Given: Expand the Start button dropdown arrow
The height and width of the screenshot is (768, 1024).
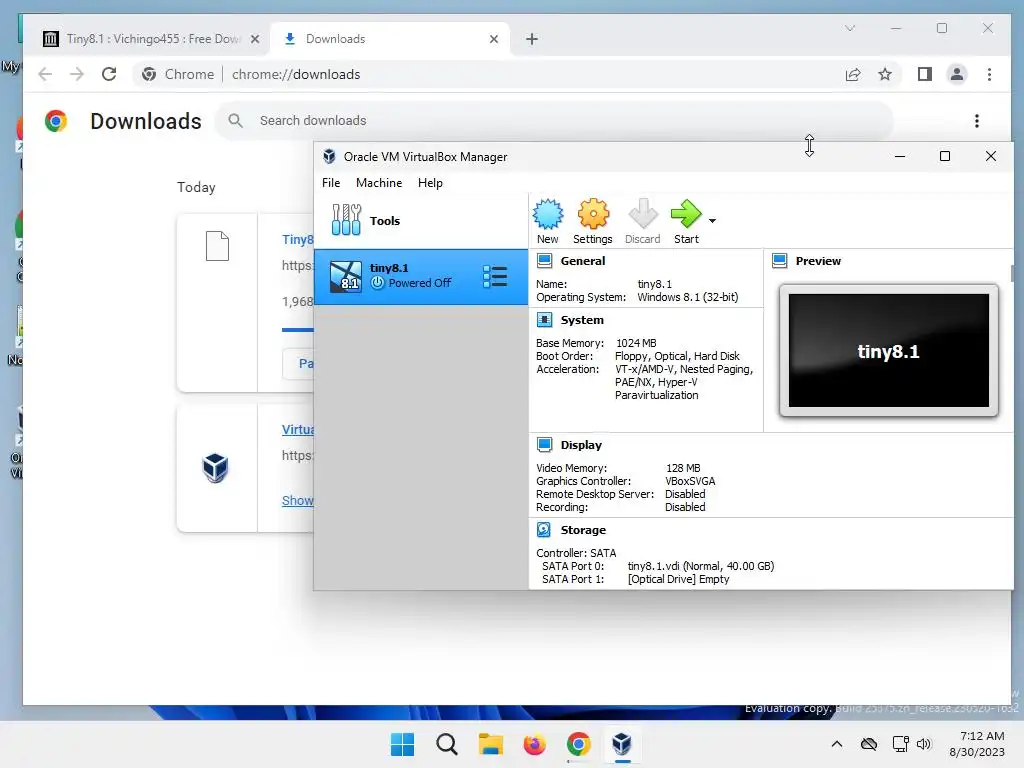Looking at the screenshot, I should coord(712,221).
